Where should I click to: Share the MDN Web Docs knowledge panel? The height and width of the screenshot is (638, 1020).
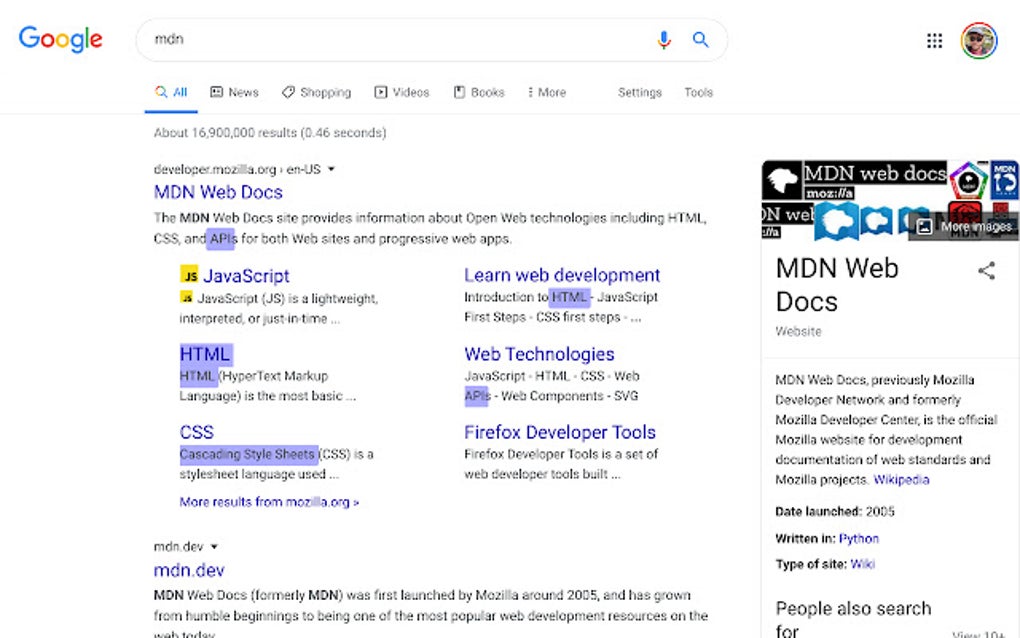click(x=987, y=270)
